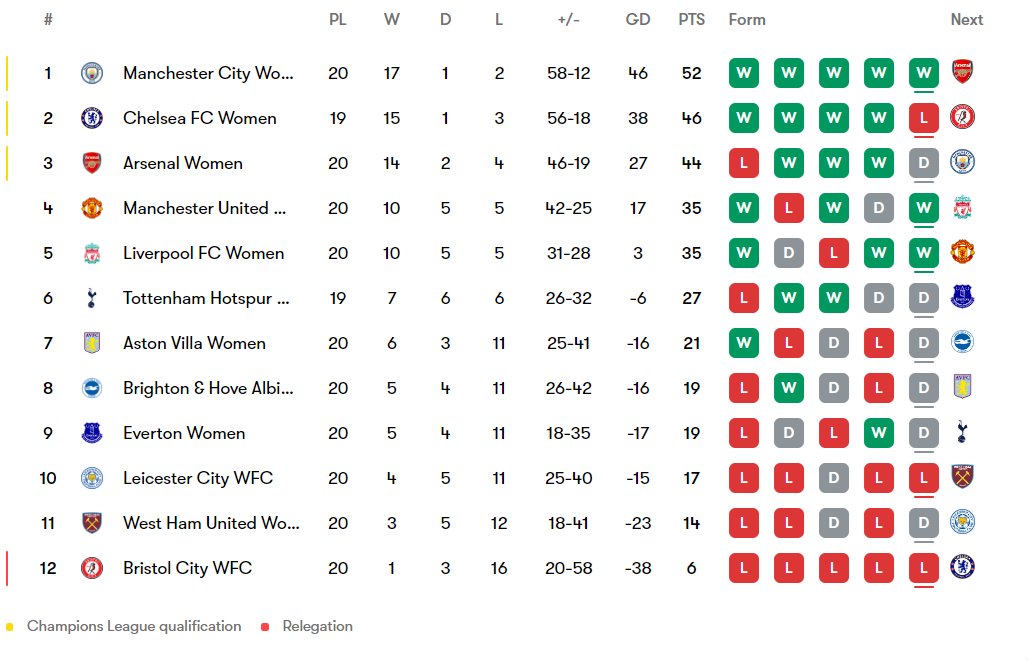
Task: Click Arsenal next-opponent crest in Manchester City row
Action: (962, 71)
